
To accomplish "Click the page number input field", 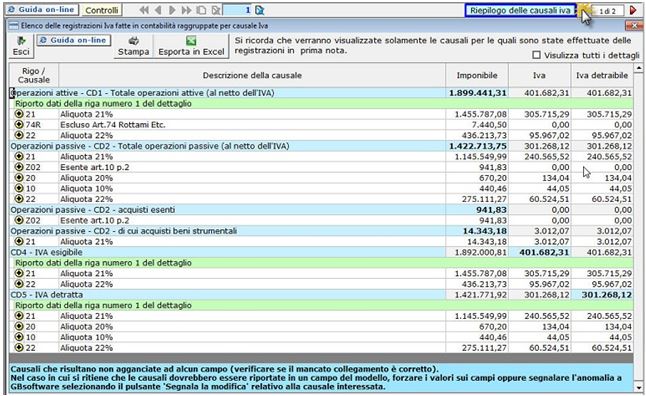I will (237, 10).
